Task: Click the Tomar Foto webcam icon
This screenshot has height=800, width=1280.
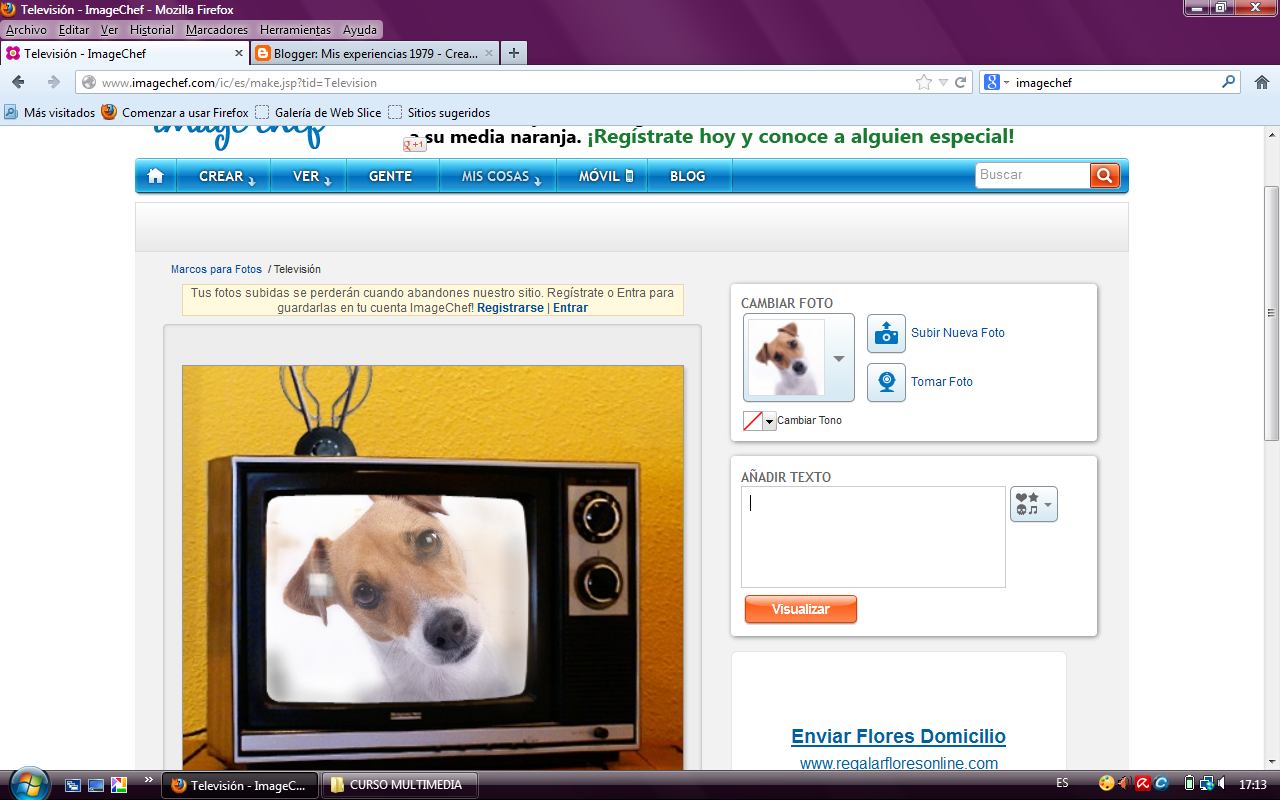Action: 884,382
